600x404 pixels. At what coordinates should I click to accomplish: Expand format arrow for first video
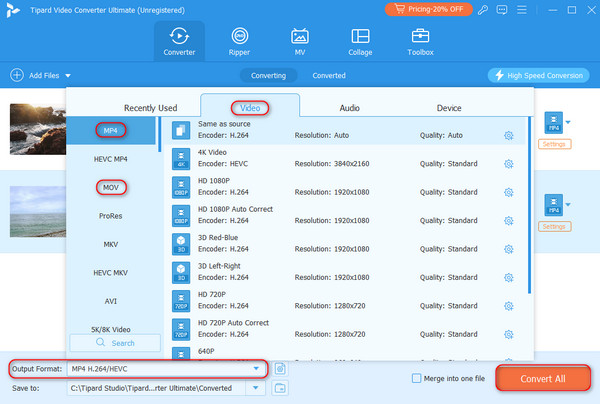(x=568, y=122)
